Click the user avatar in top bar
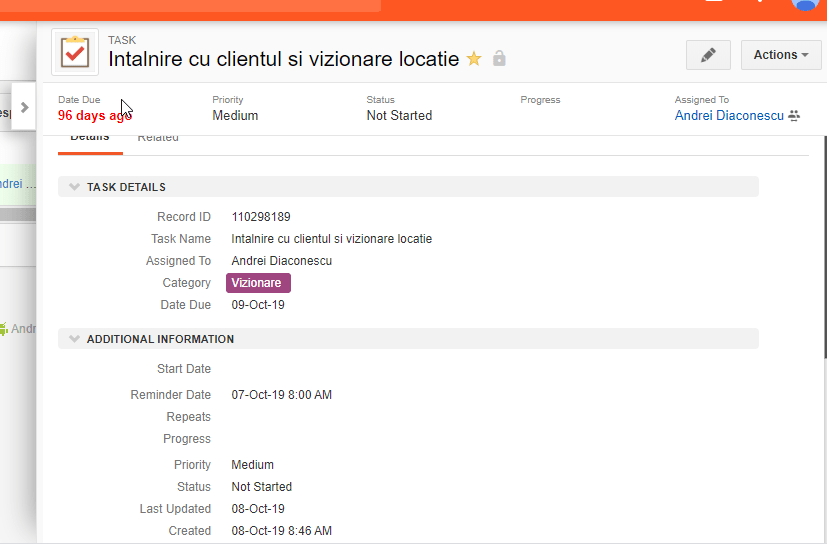The width and height of the screenshot is (827, 544). [806, 3]
